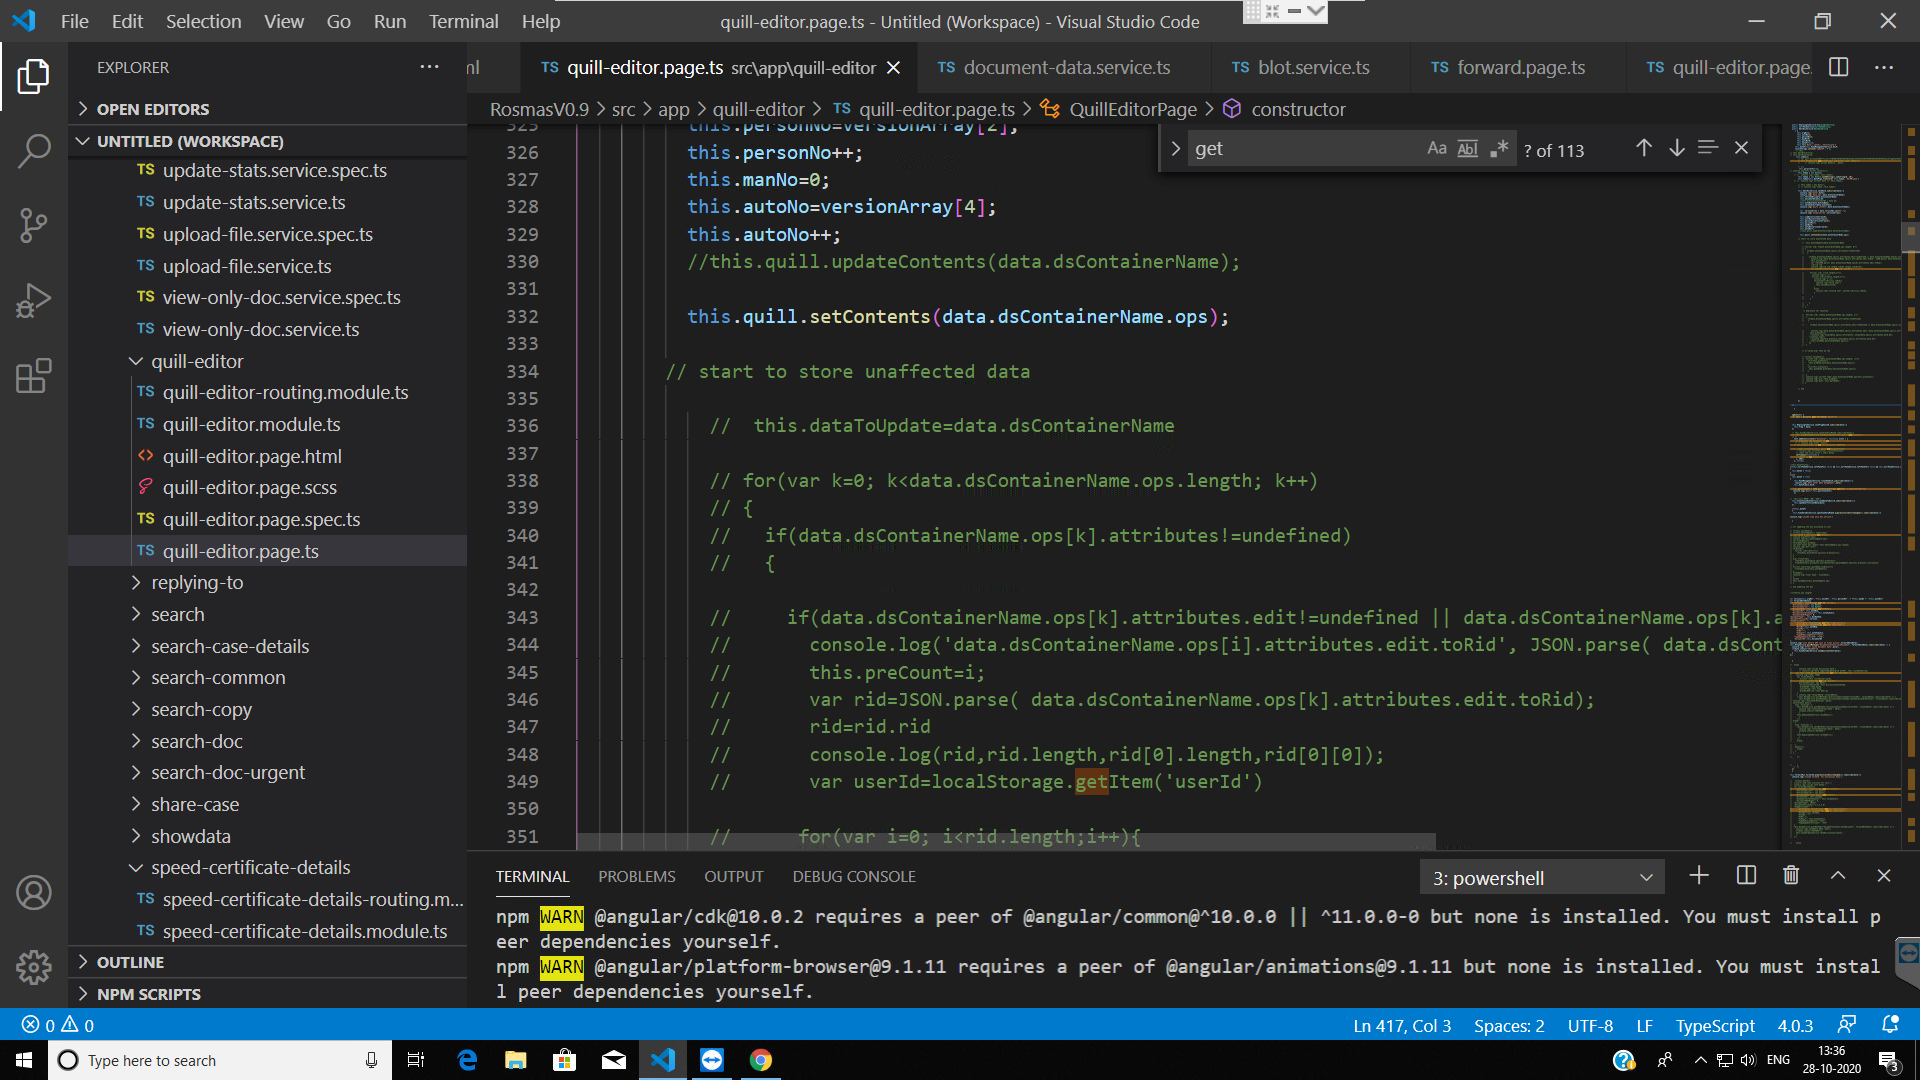
Task: Open the Search view in activity bar
Action: coord(33,151)
